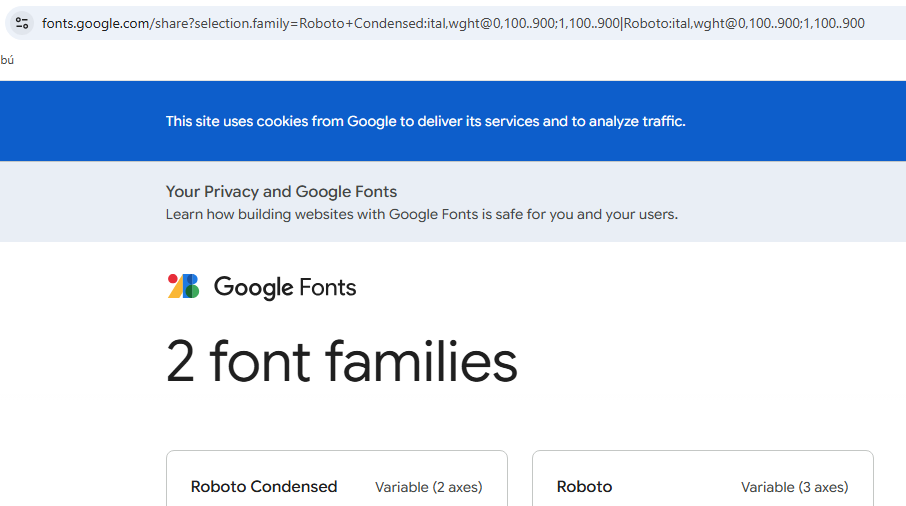Click the 'Variable (3 axes)' label
Screen dimensions: 906x506
(794, 488)
